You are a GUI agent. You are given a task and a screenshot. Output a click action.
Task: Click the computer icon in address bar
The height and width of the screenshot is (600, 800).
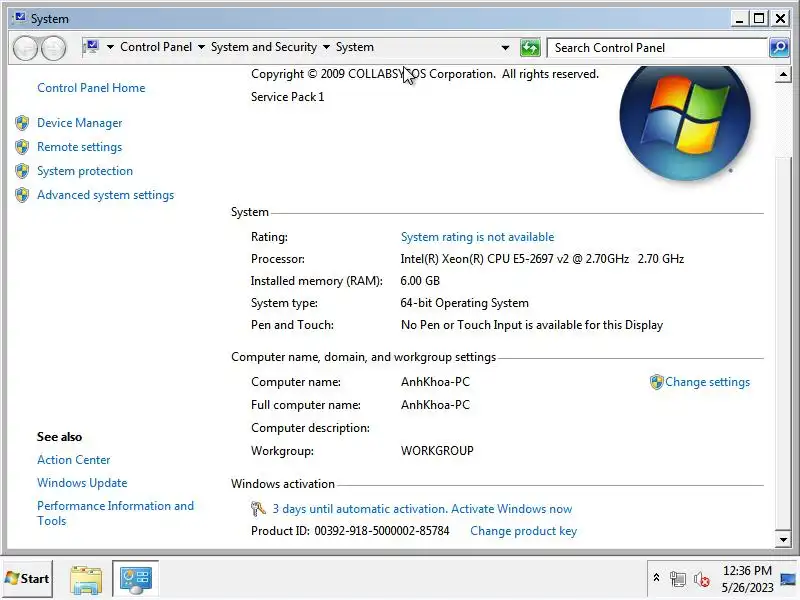click(x=91, y=47)
